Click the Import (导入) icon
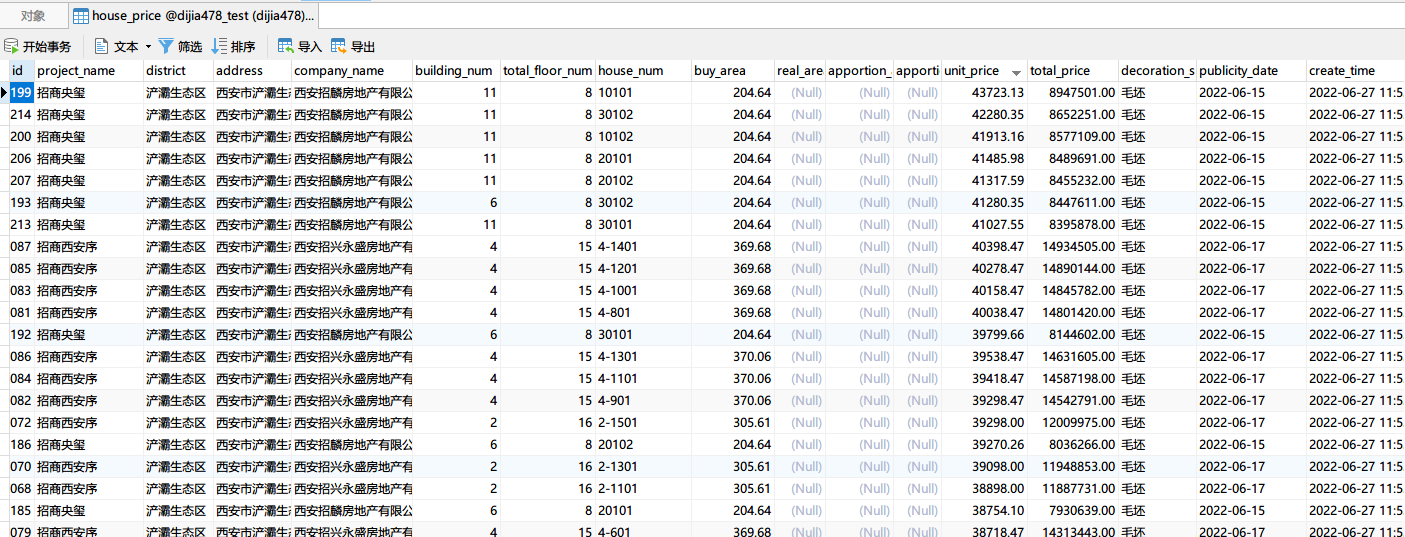Viewport: 1405px width, 537px height. pyautogui.click(x=286, y=46)
